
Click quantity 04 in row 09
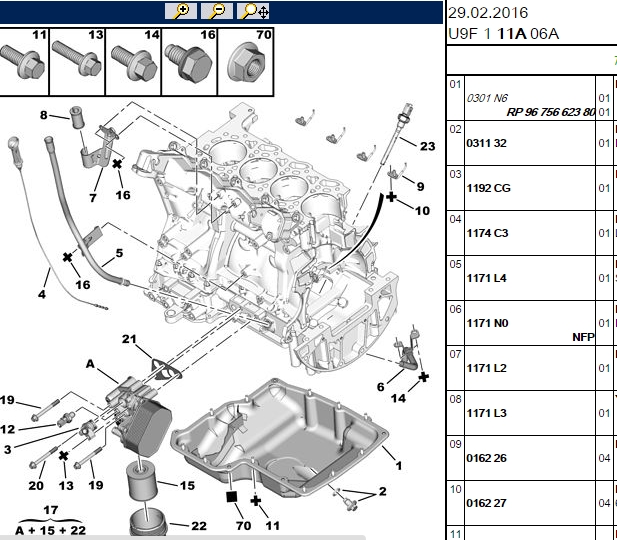click(x=604, y=458)
